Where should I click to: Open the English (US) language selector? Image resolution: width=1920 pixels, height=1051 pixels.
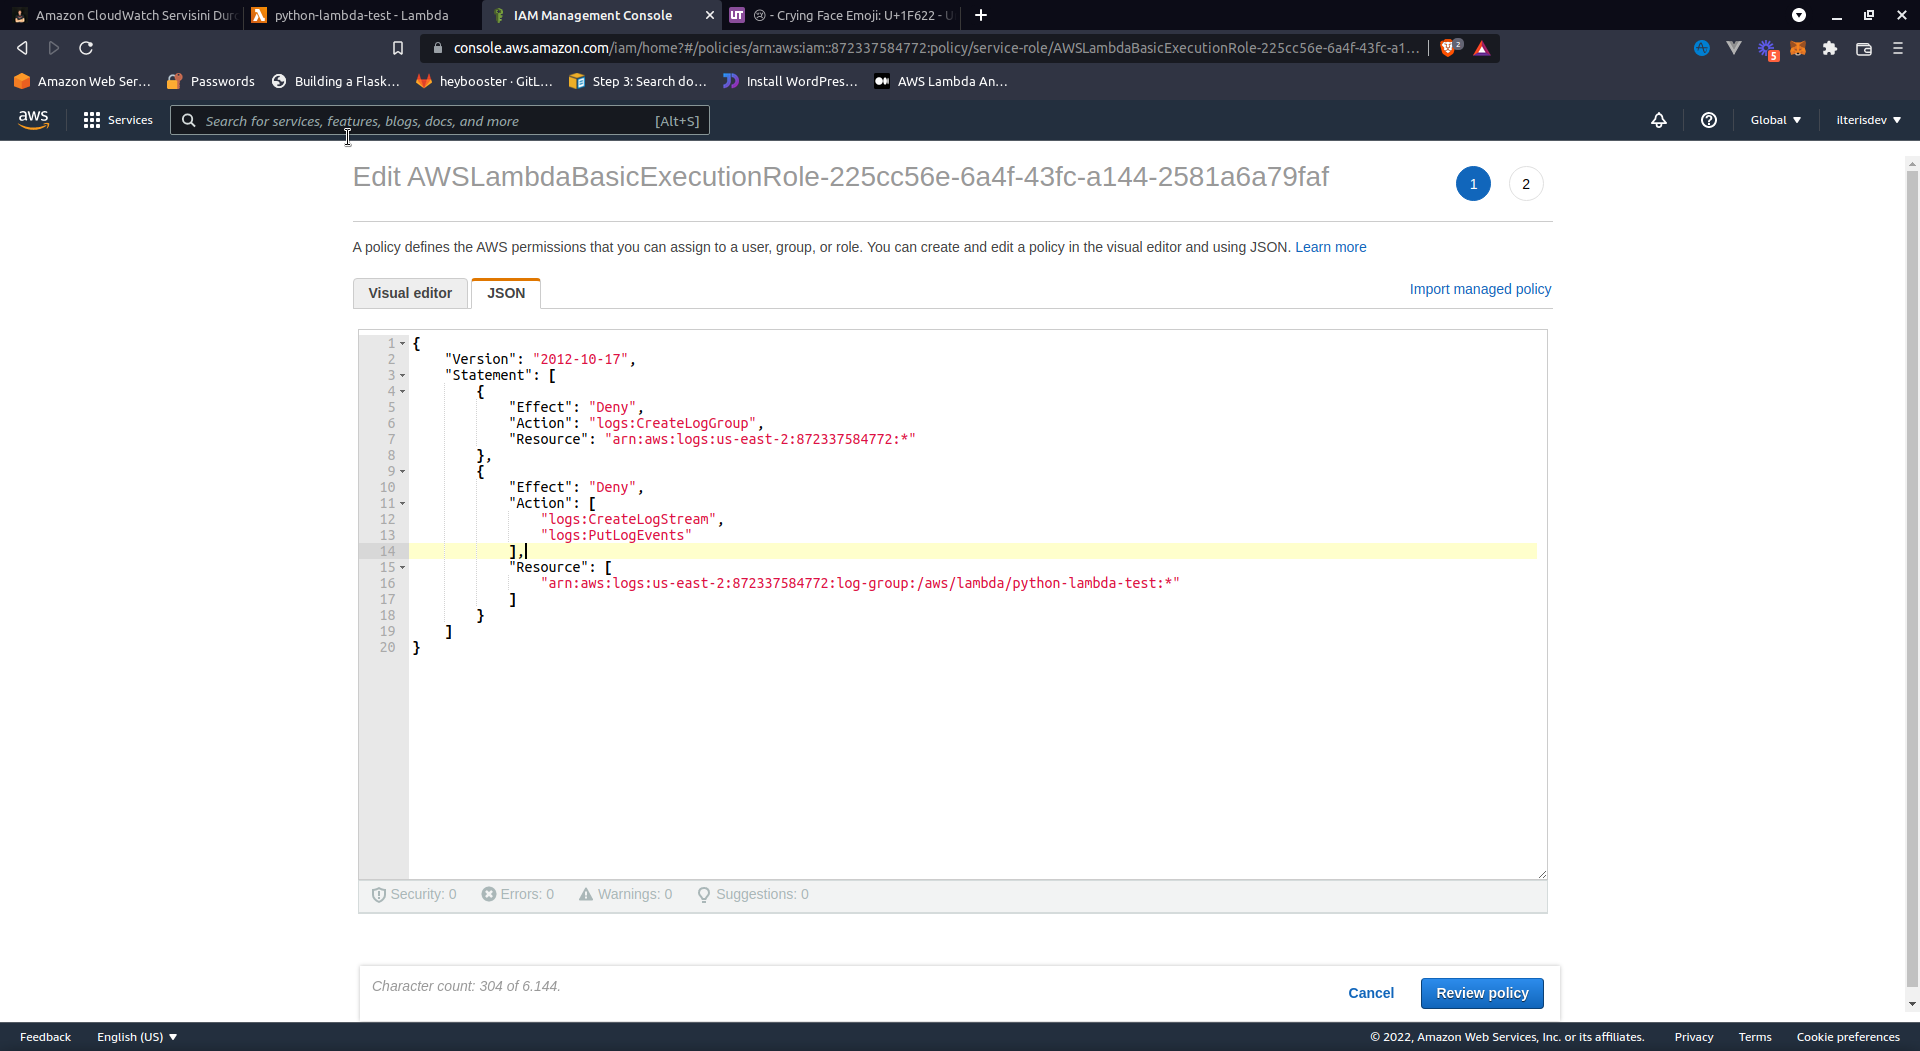pyautogui.click(x=137, y=1037)
